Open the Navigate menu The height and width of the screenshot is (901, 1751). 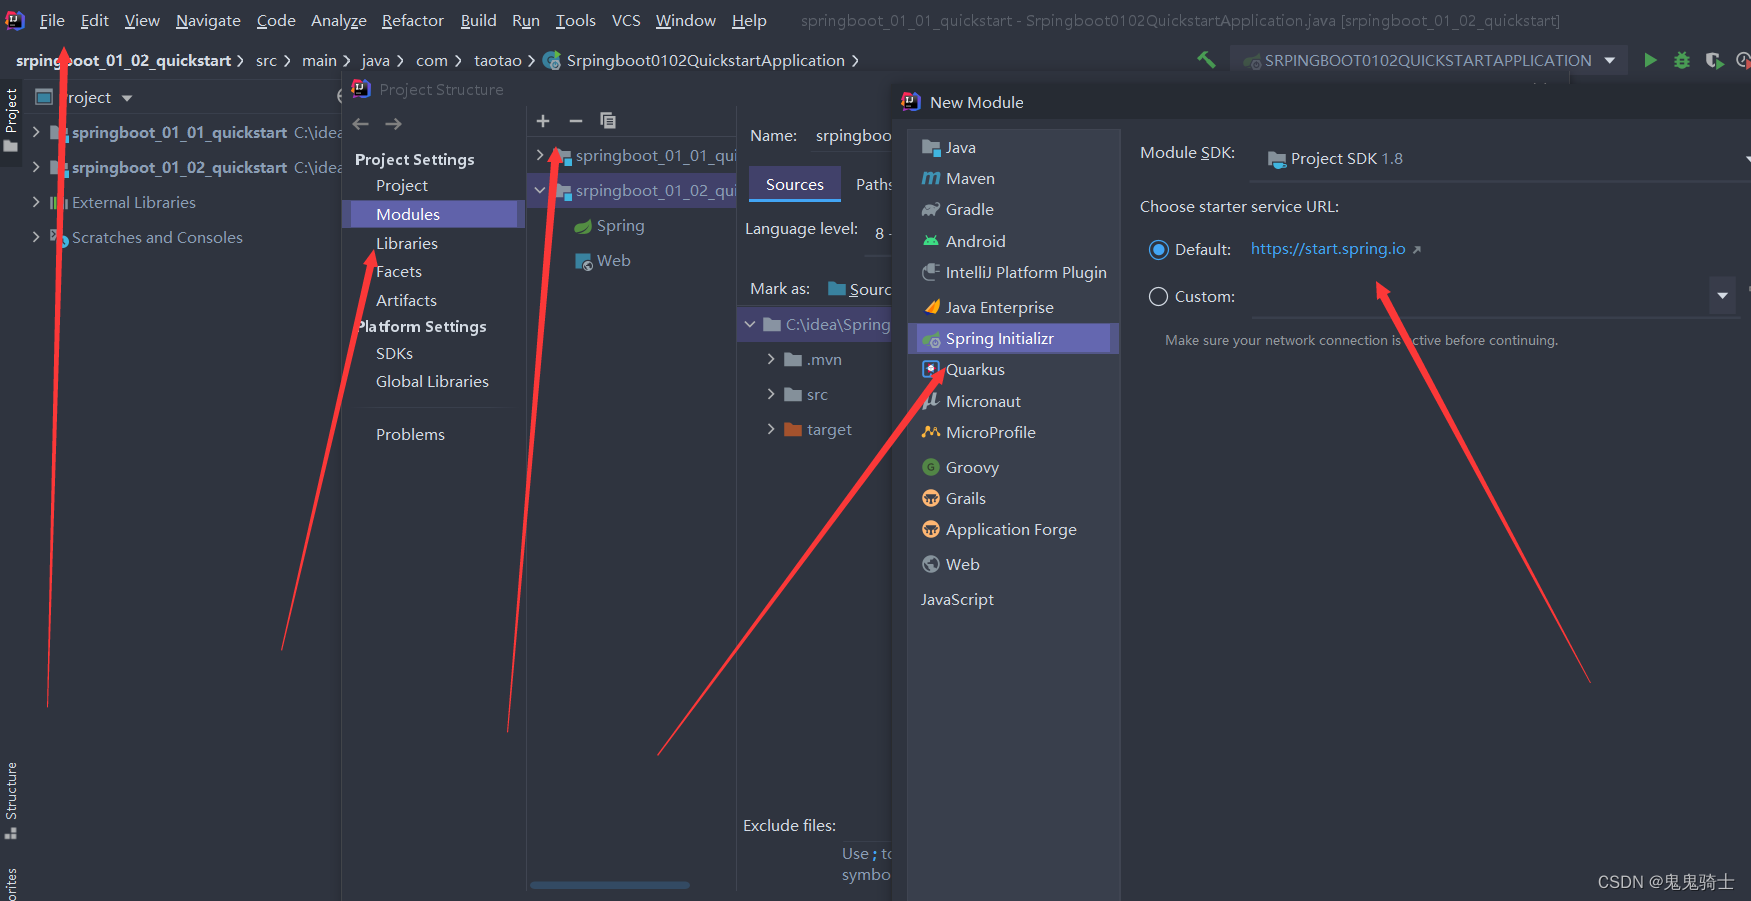[x=208, y=20]
